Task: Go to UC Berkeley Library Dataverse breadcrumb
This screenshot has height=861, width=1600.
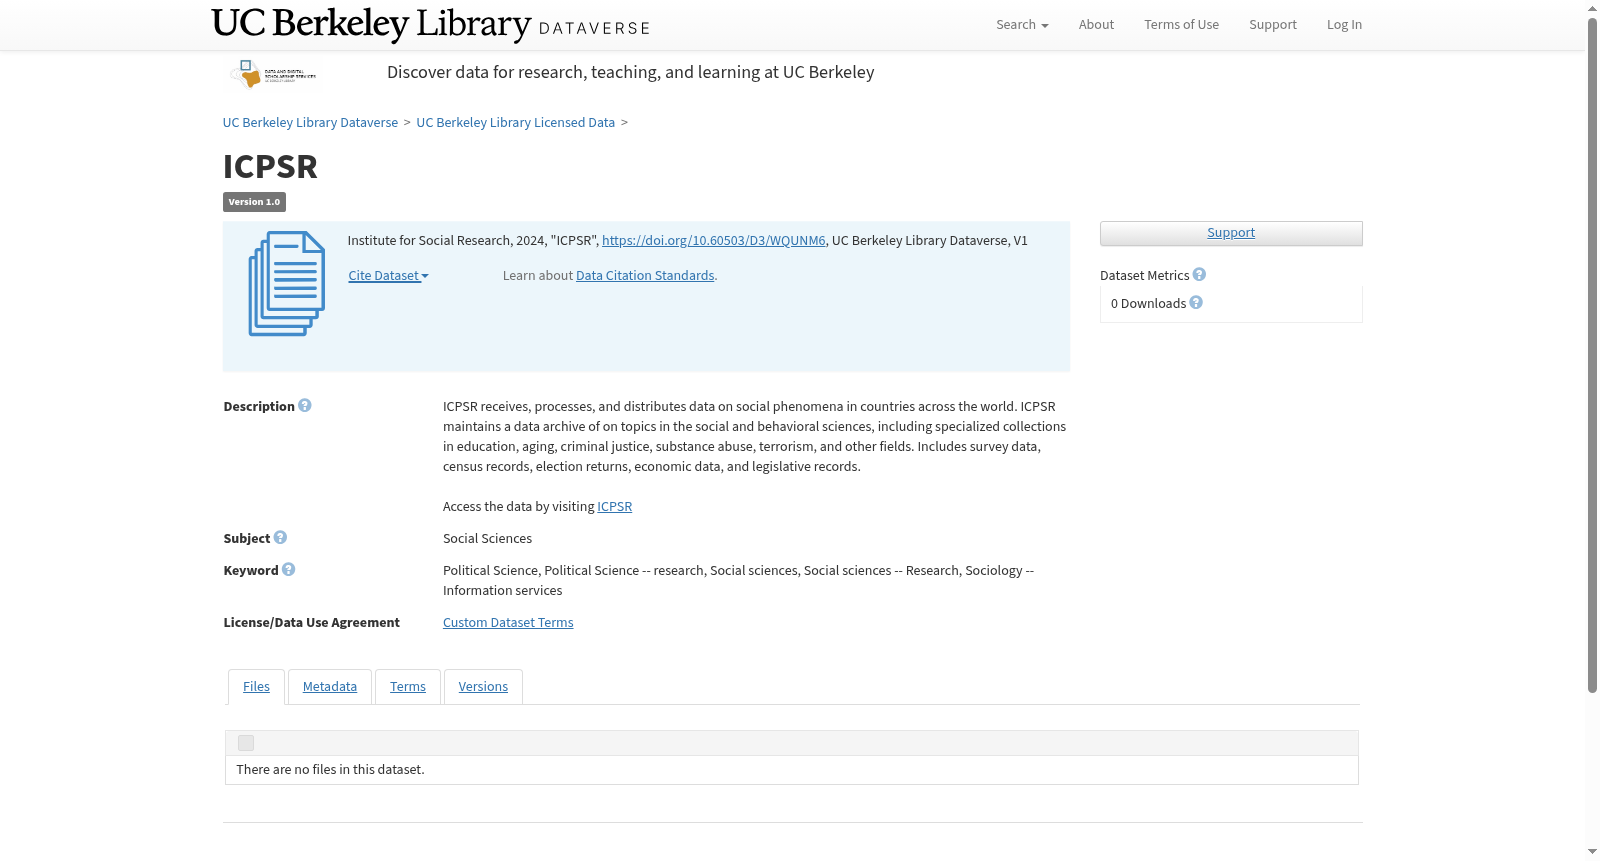Action: [310, 123]
